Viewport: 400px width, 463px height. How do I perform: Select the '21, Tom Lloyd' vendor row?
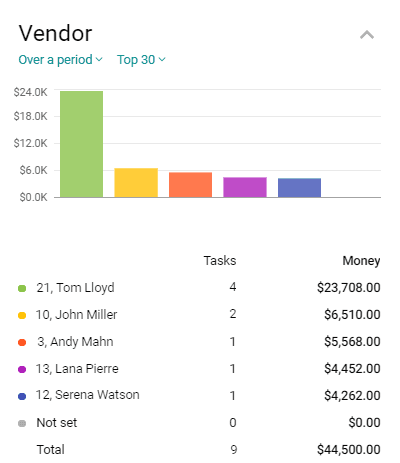pos(199,288)
